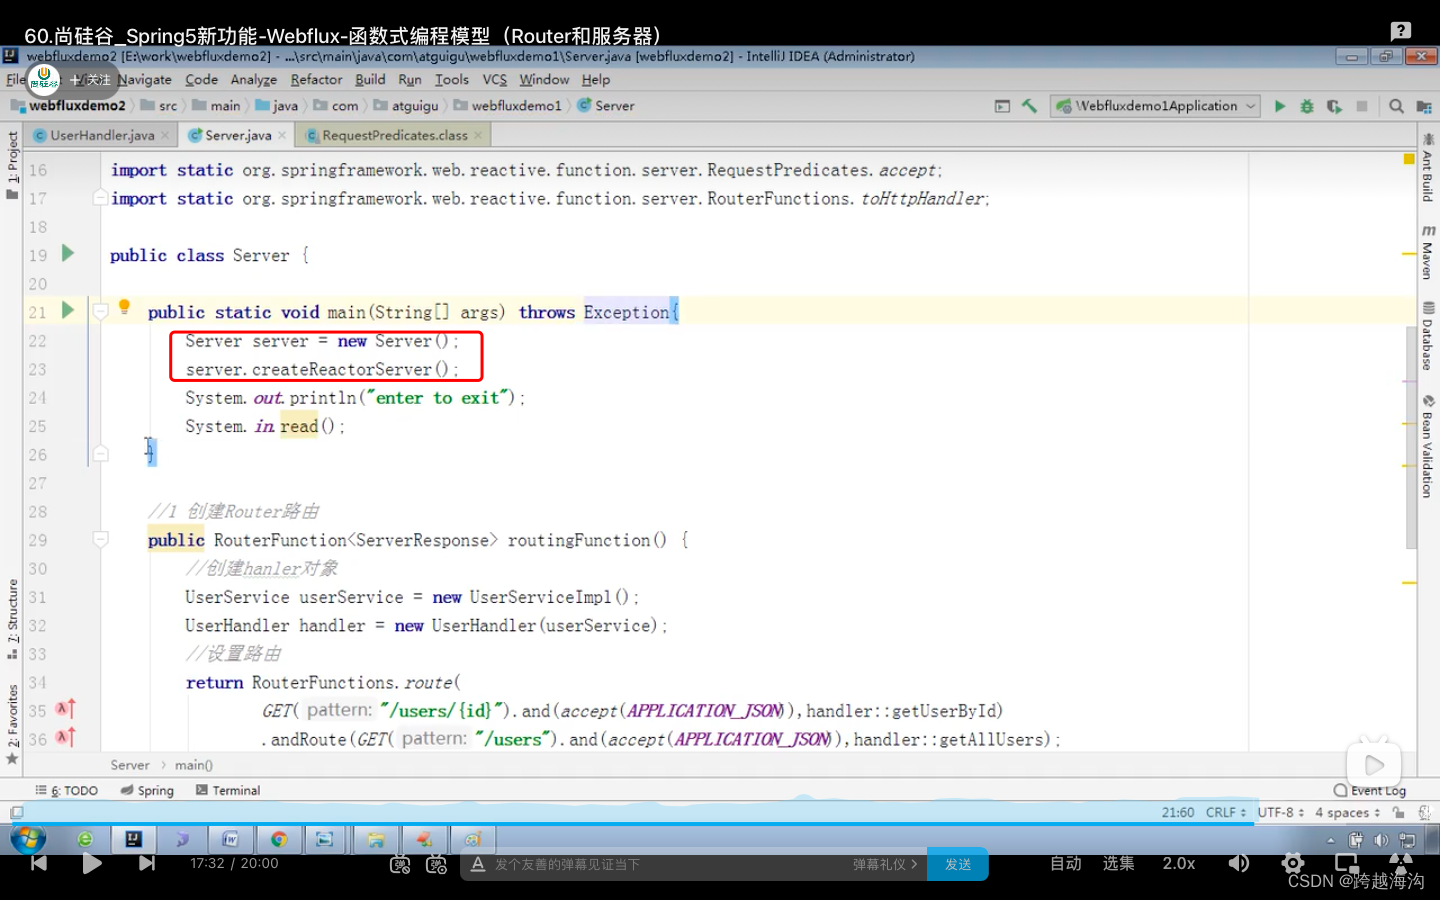Viewport: 1440px width, 900px height.
Task: Open the Refactor menu
Action: 316,79
